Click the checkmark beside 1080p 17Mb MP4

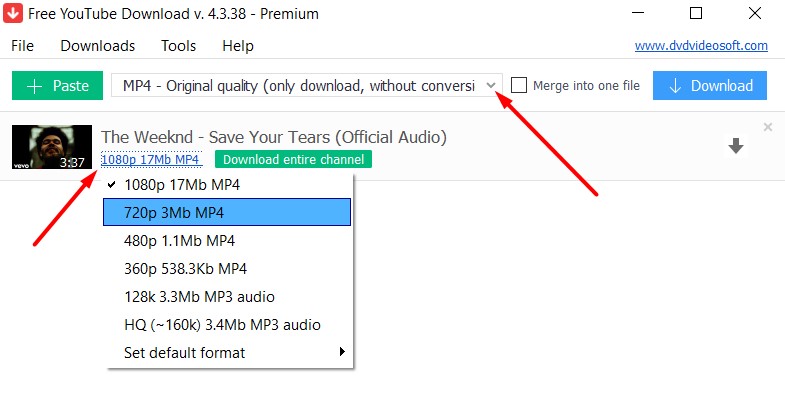[x=112, y=185]
